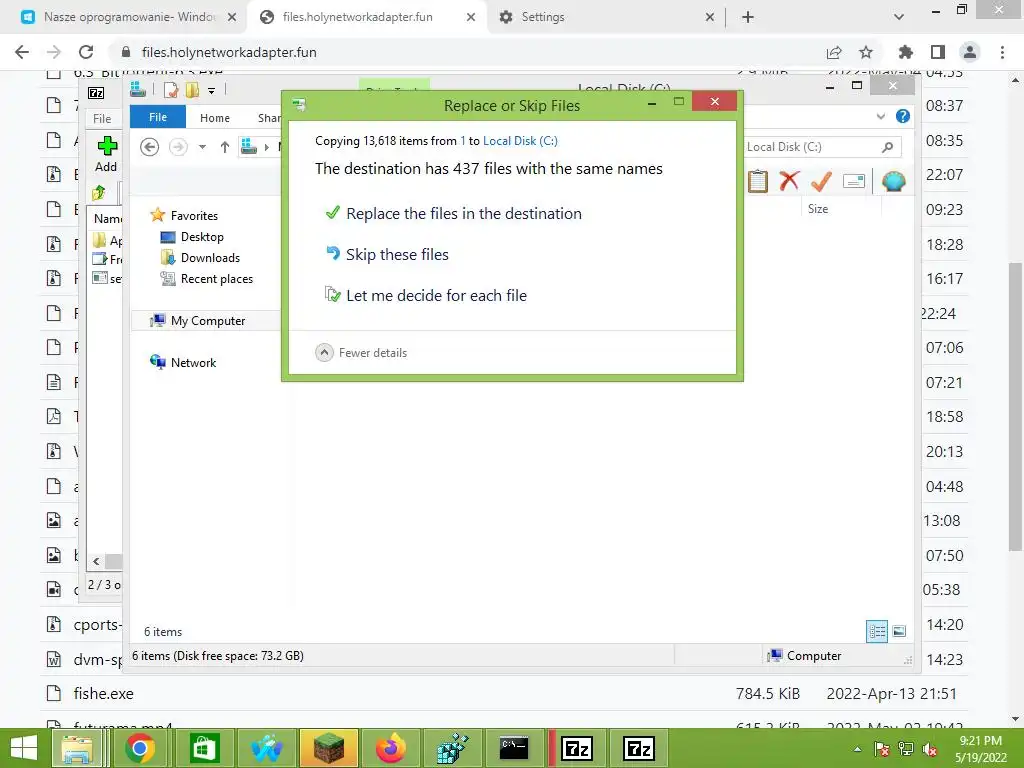Bookmark this page with star icon
Image resolution: width=1024 pixels, height=768 pixels.
[x=866, y=52]
